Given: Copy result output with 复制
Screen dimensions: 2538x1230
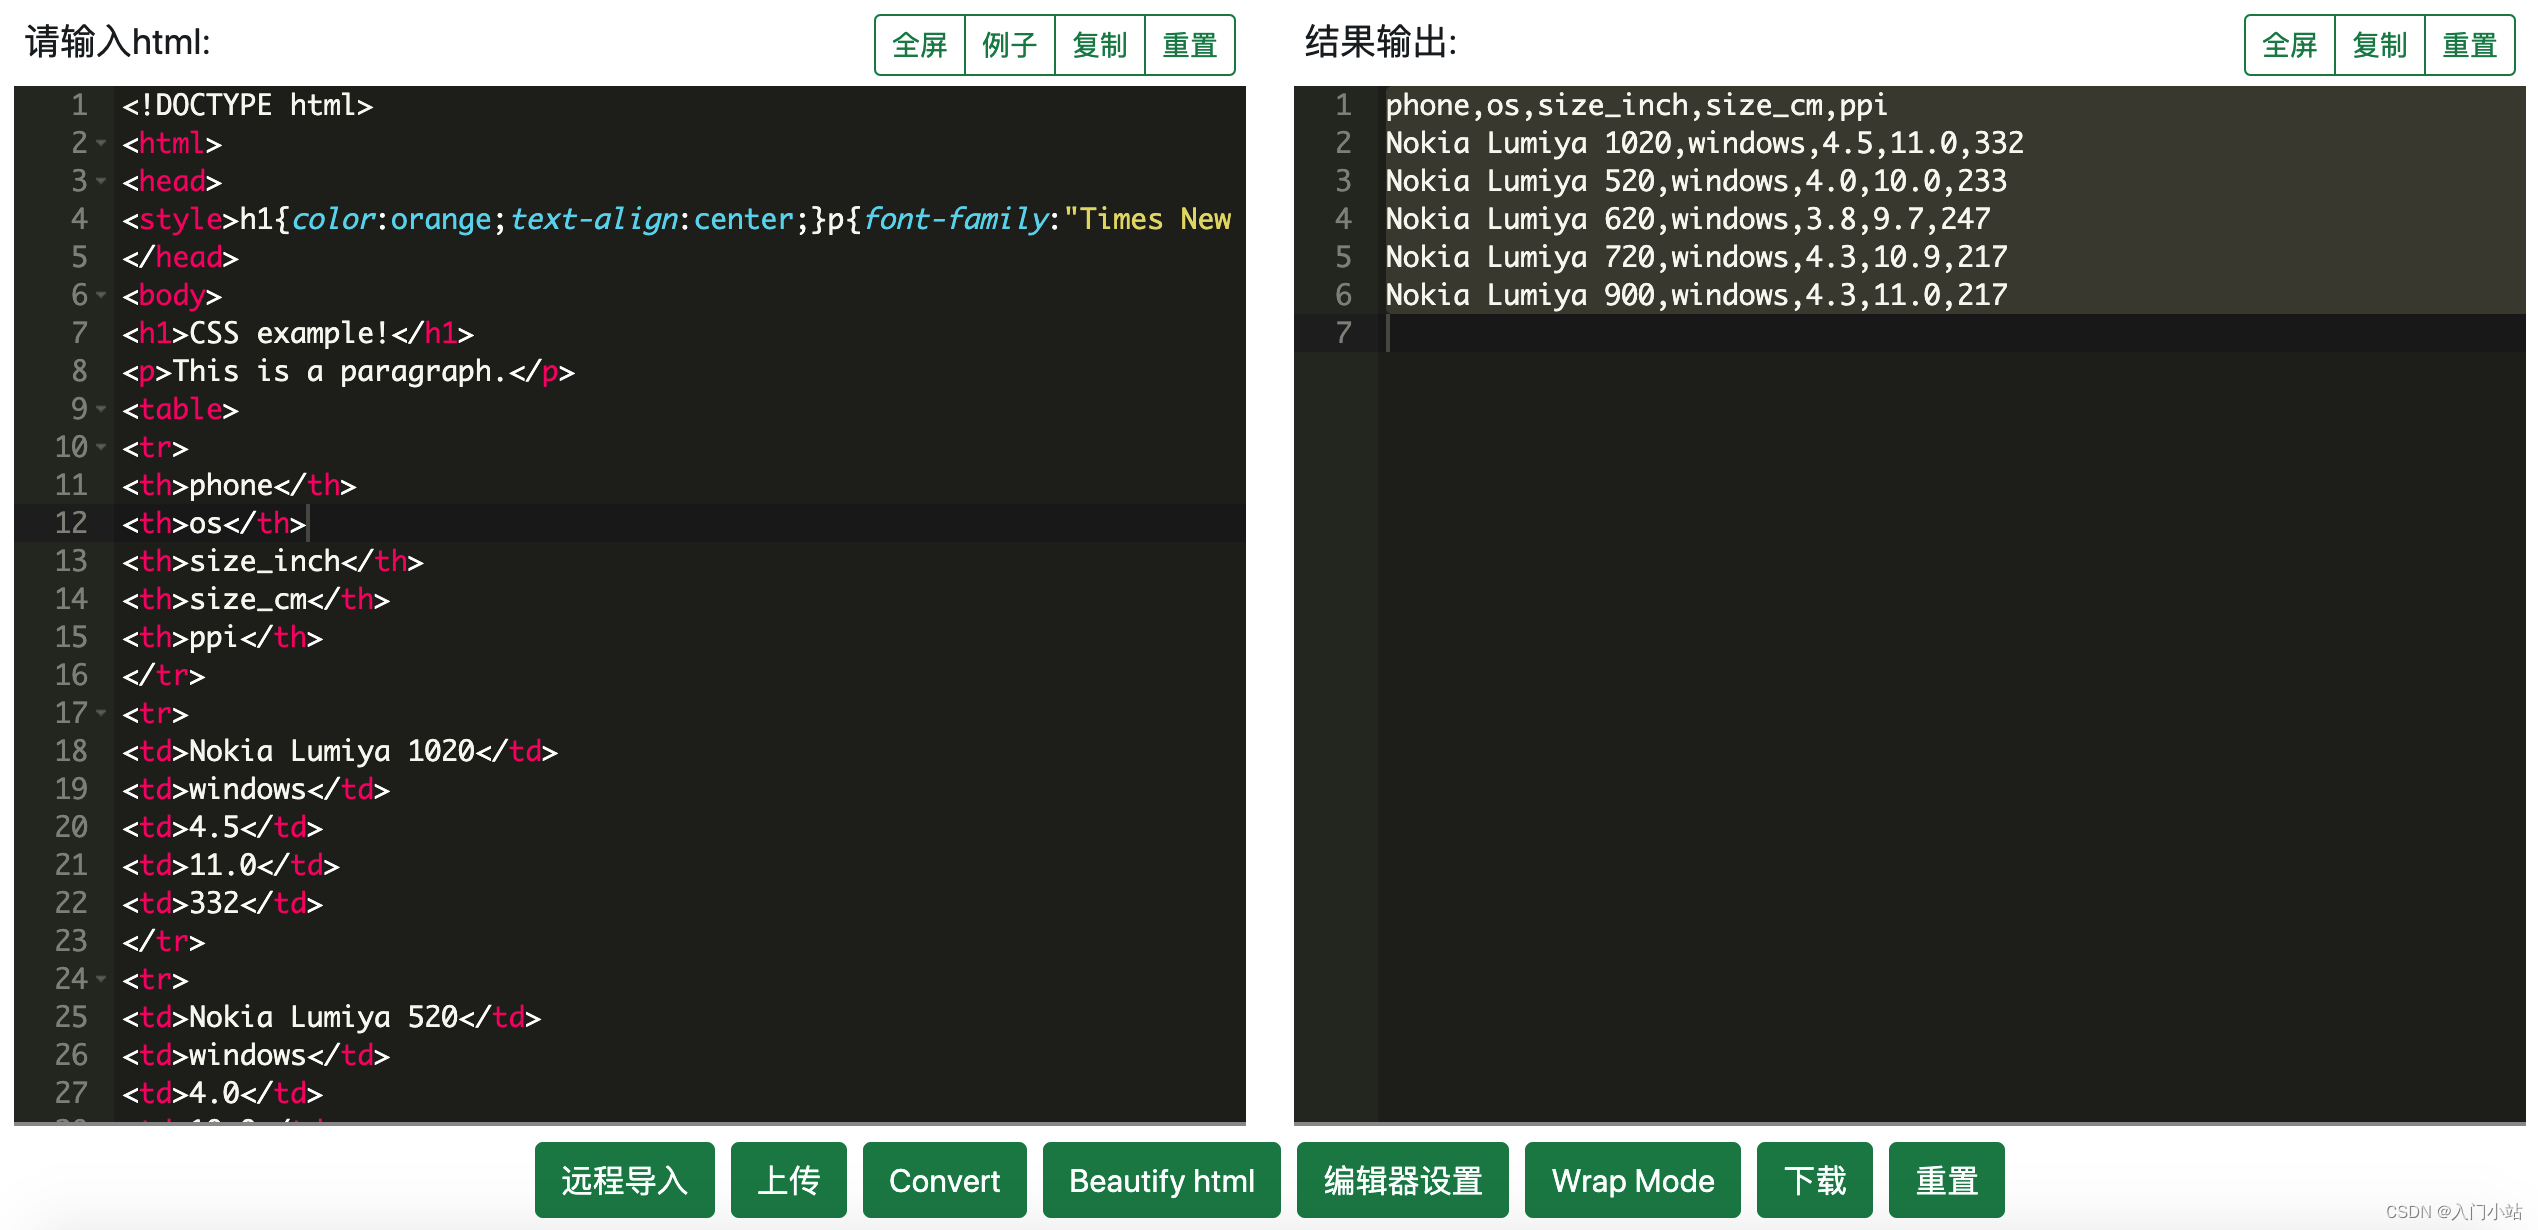Looking at the screenshot, I should (x=2379, y=45).
